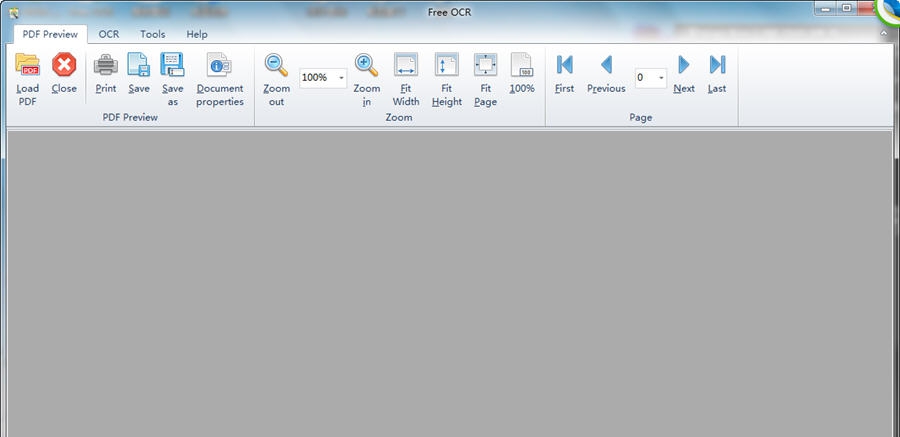Screen dimensions: 900x437
Task: Minimize the Free OCR window
Action: tap(825, 8)
